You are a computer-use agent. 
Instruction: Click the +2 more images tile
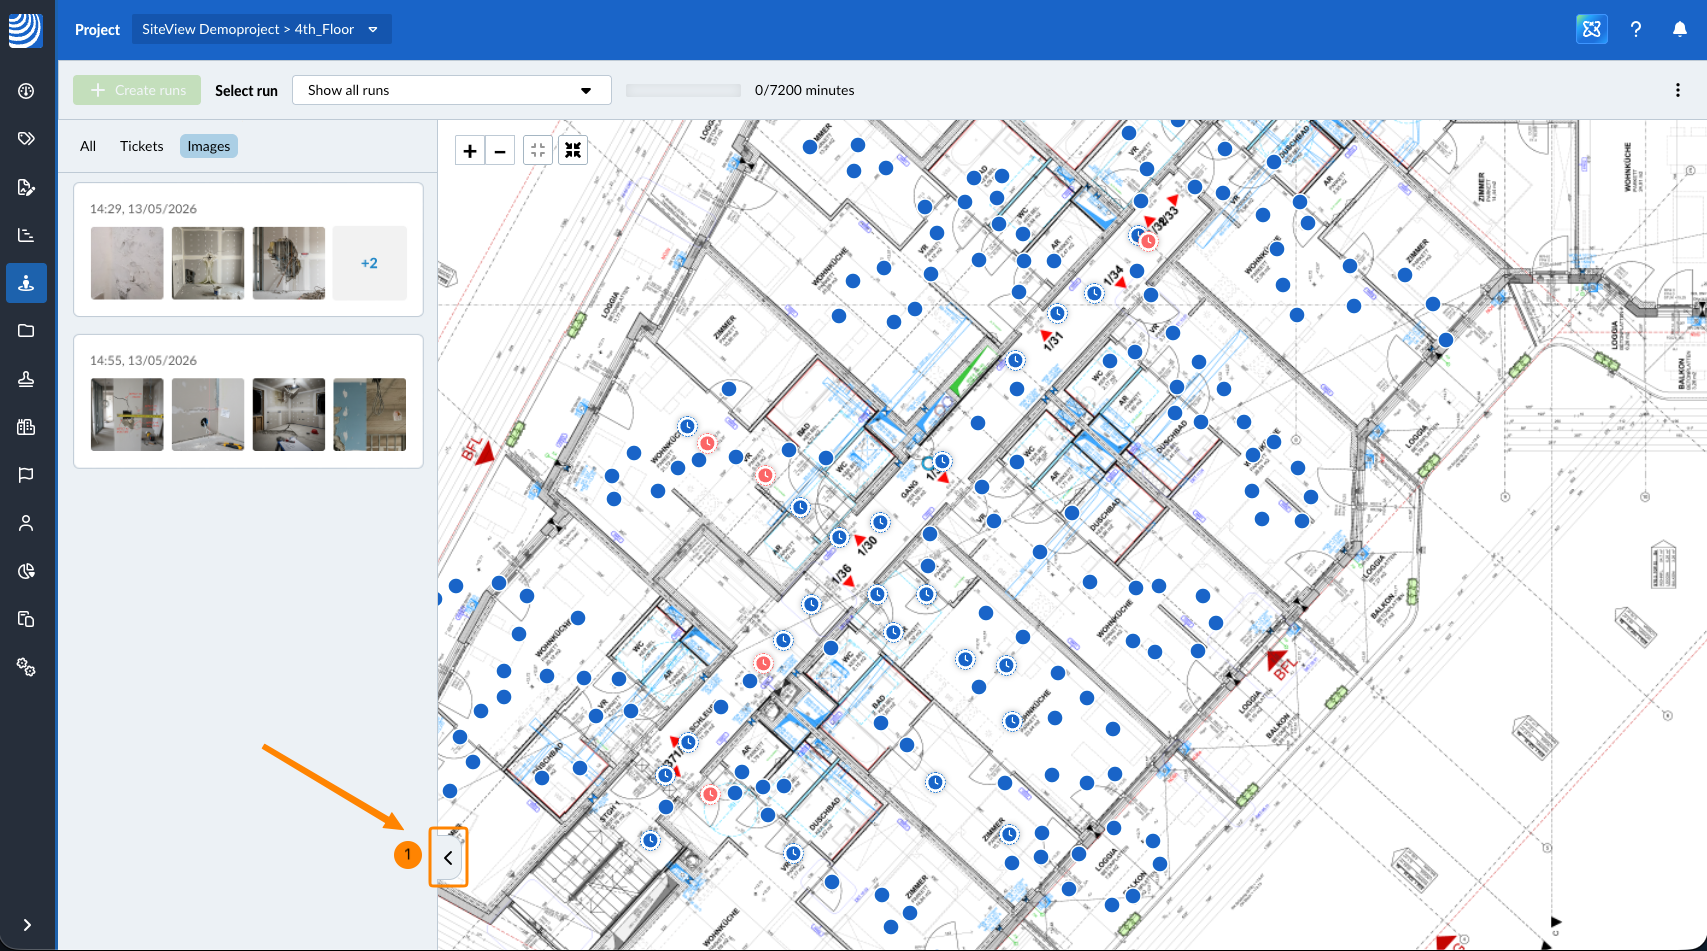click(370, 263)
